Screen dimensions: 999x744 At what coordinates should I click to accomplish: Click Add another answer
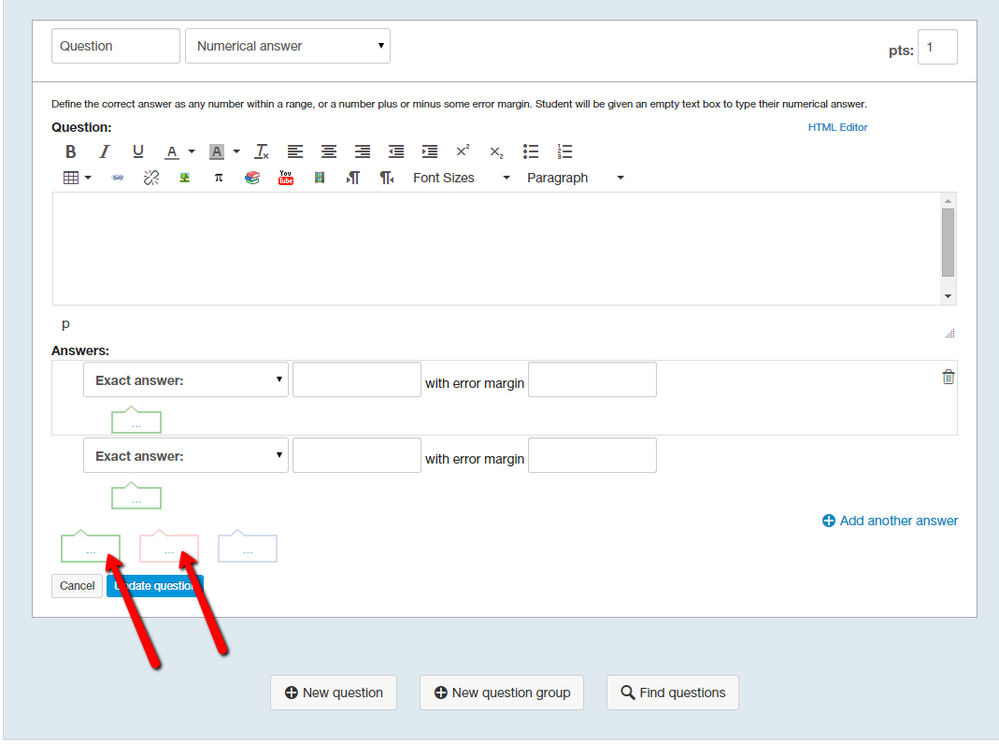pyautogui.click(x=890, y=521)
